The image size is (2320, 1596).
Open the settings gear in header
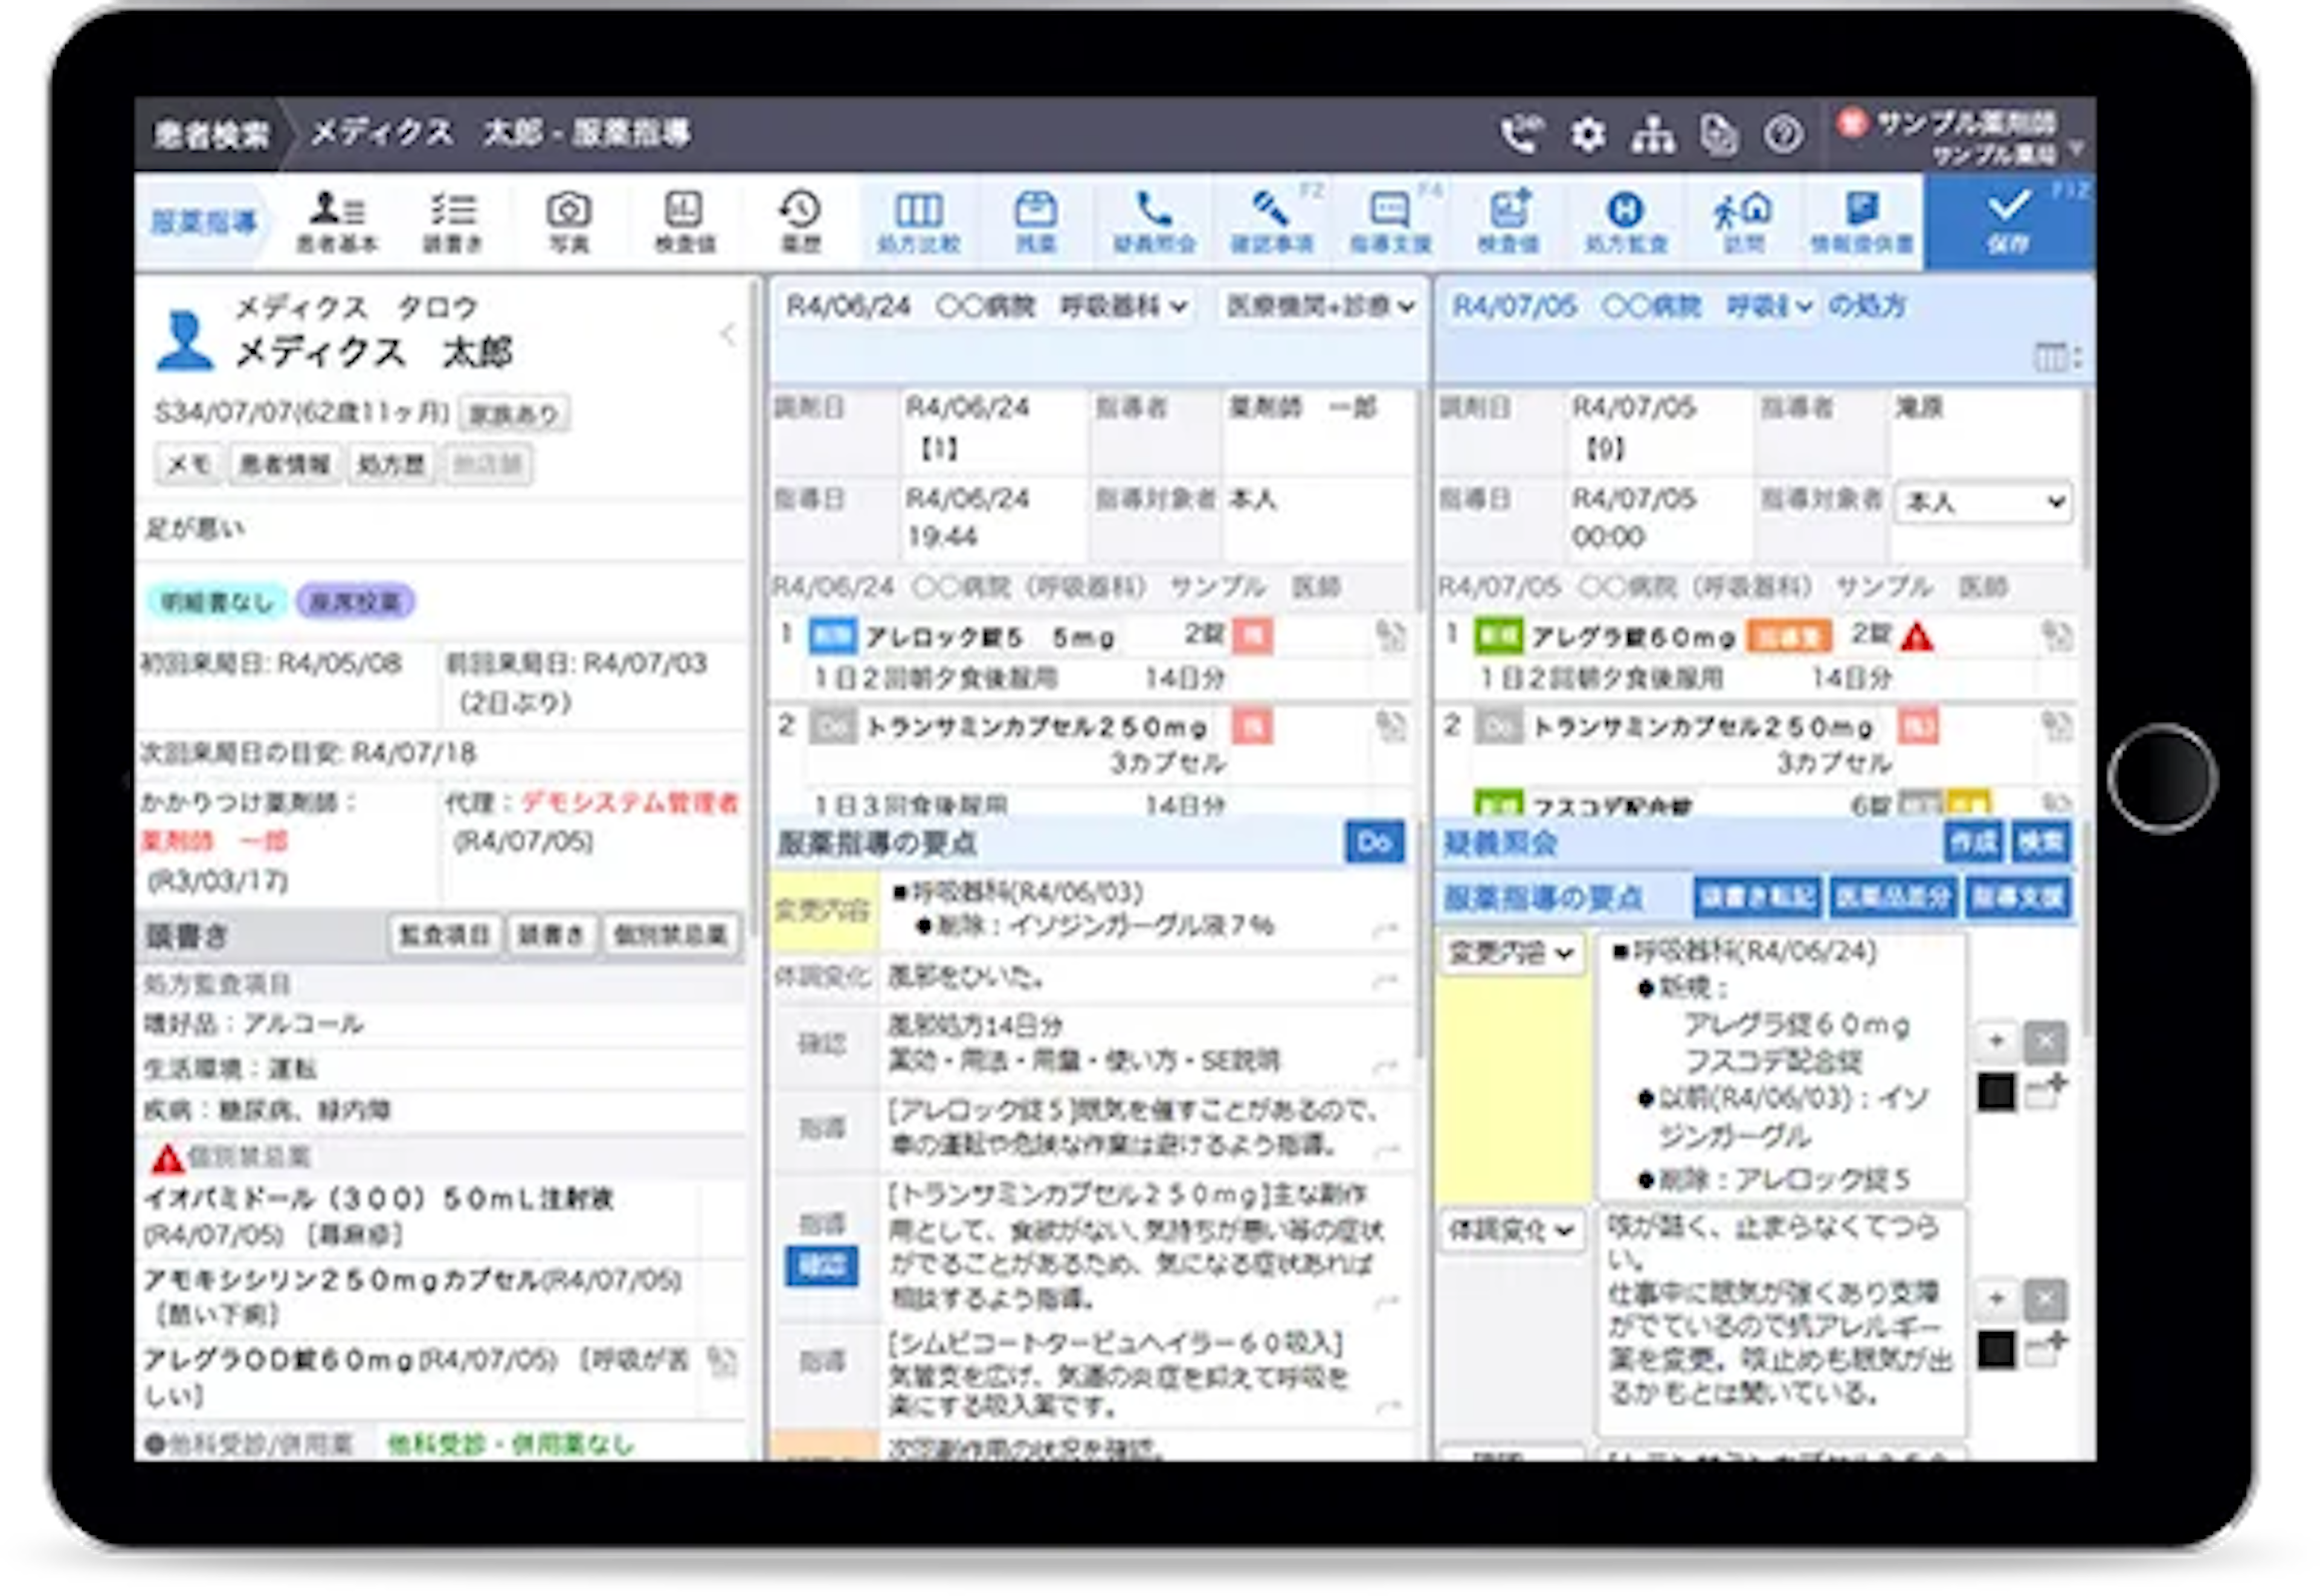[x=1587, y=135]
